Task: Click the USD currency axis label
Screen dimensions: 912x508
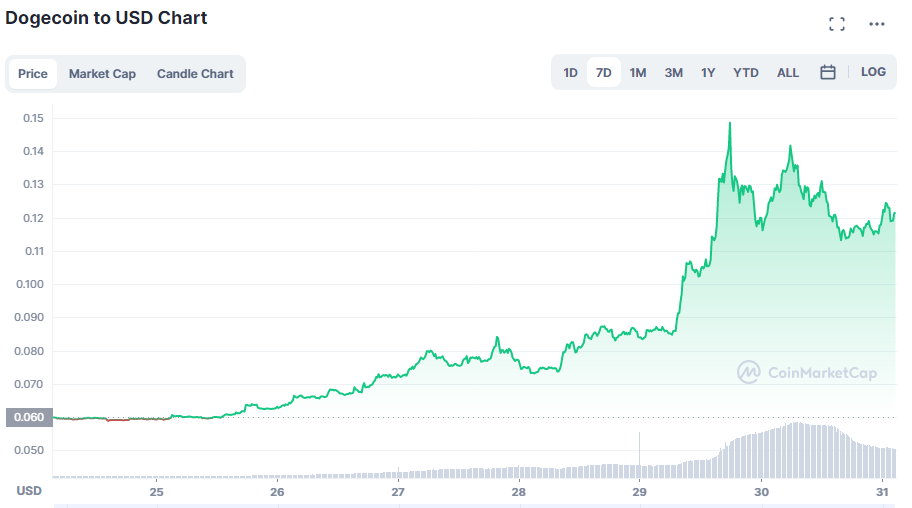Action: tap(29, 490)
